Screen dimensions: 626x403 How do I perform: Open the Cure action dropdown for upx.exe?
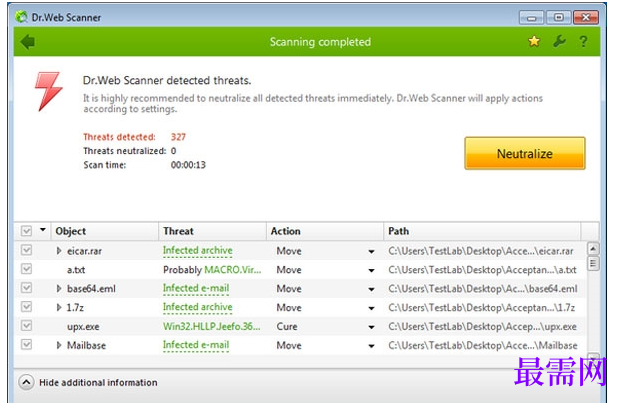[x=371, y=327]
